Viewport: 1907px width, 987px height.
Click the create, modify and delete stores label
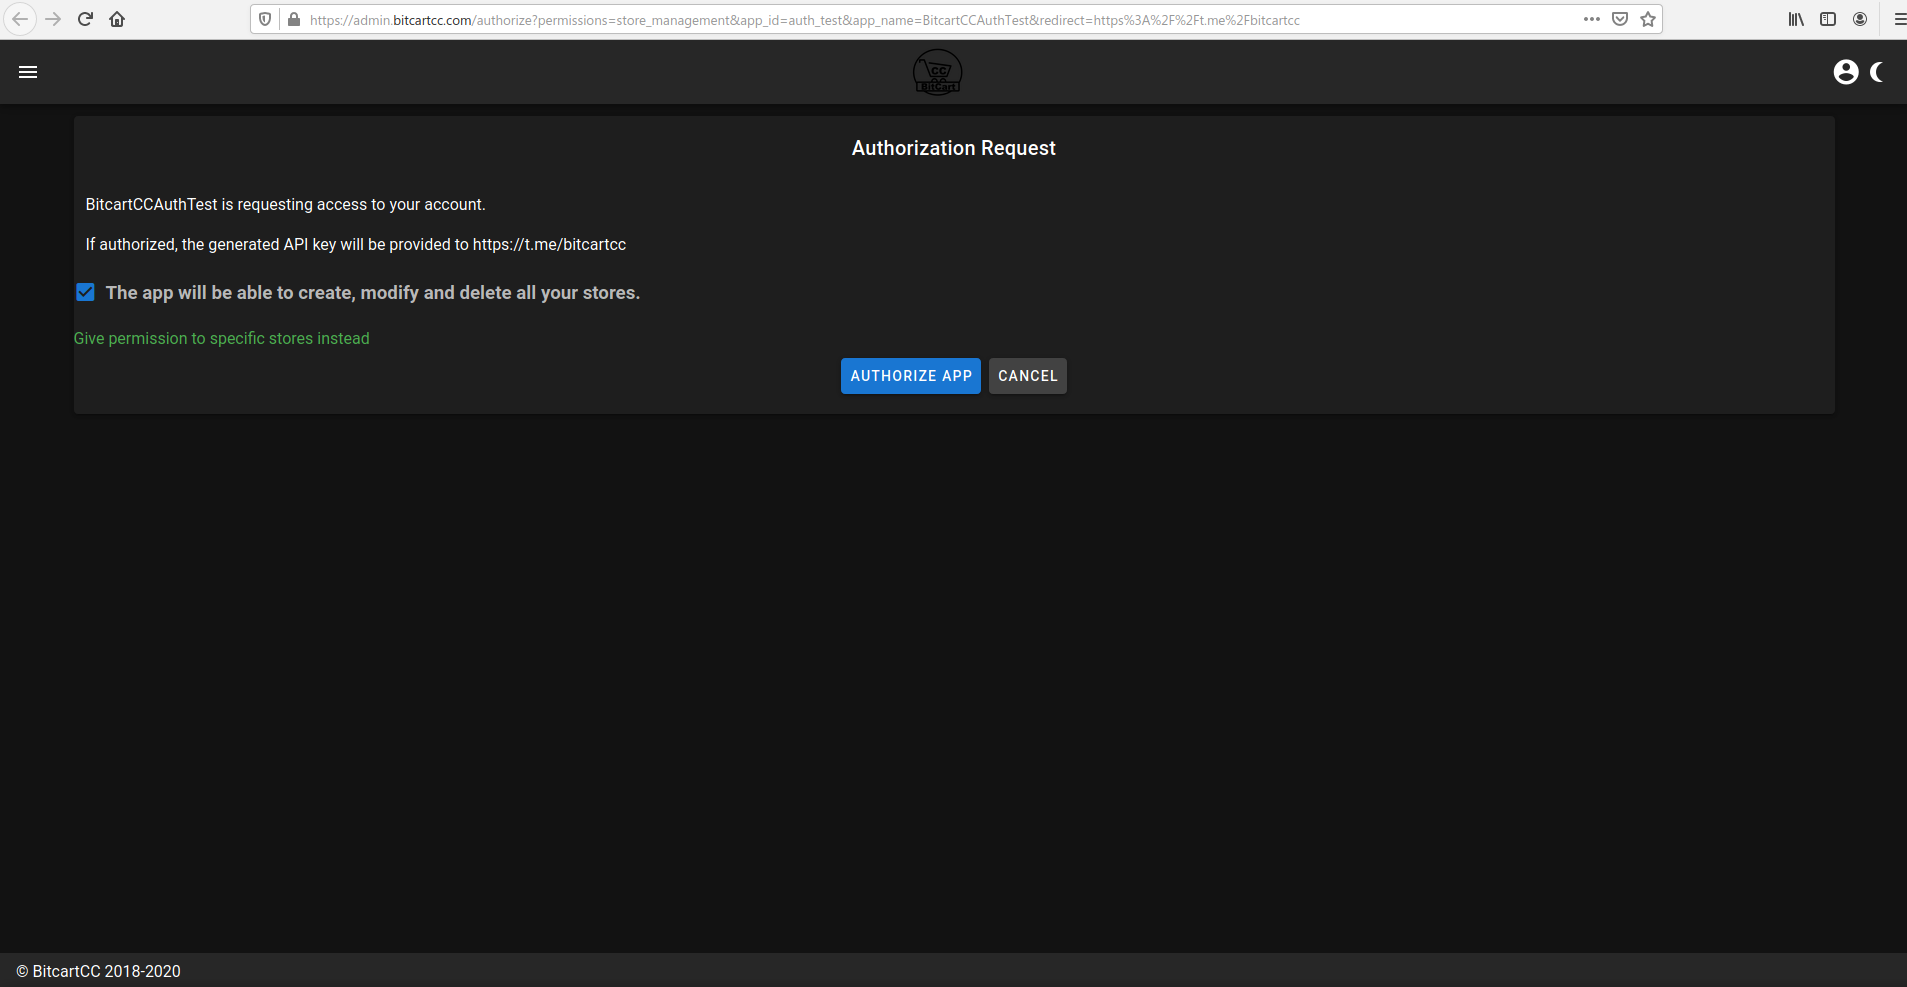tap(373, 293)
